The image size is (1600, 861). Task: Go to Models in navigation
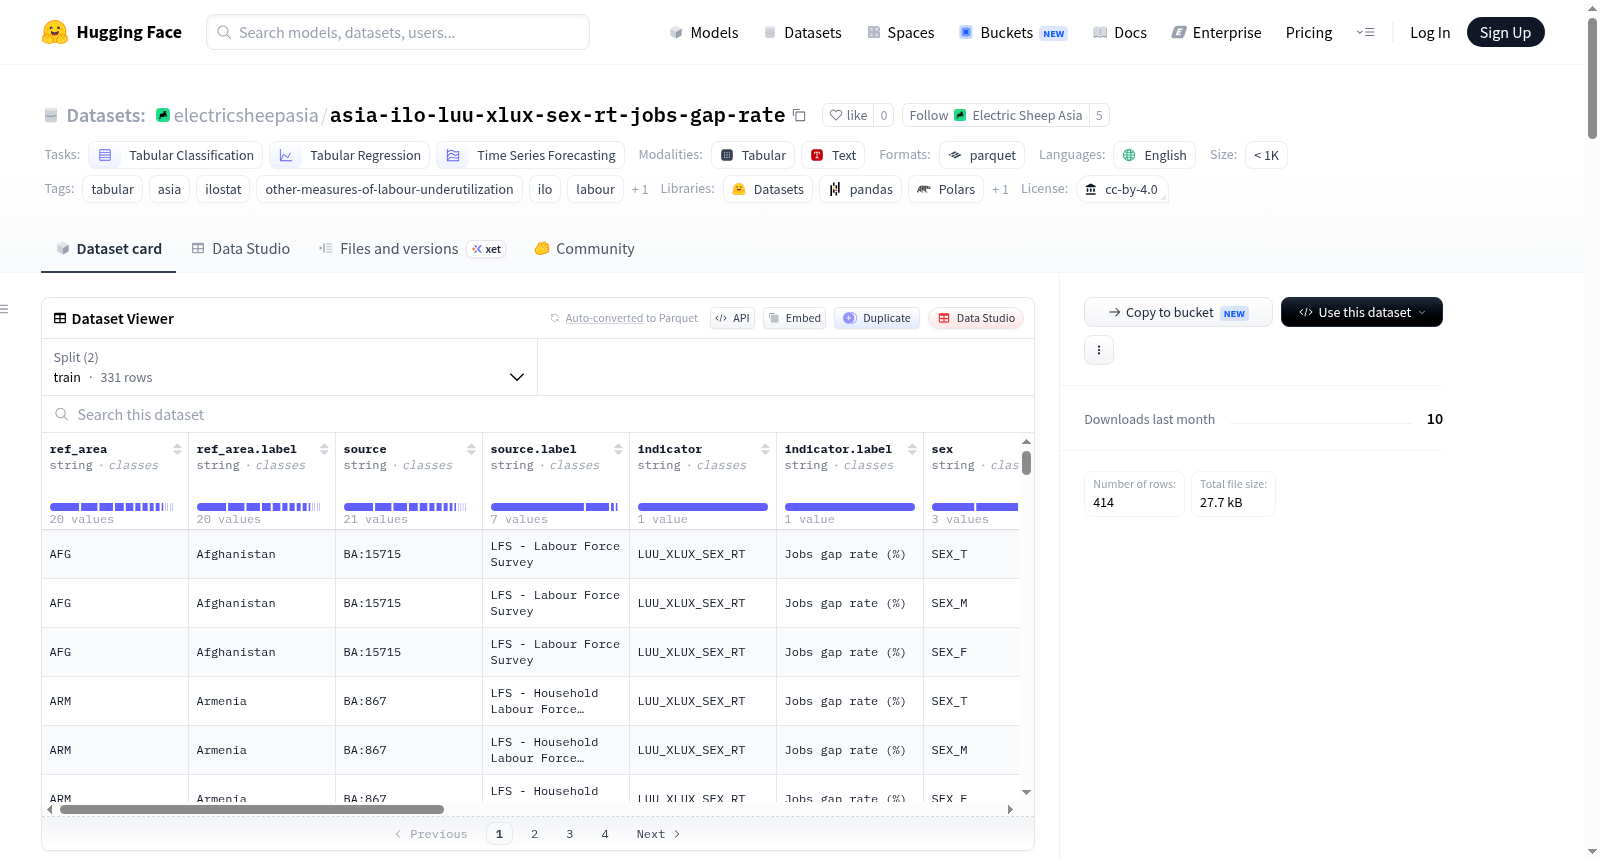pyautogui.click(x=704, y=32)
